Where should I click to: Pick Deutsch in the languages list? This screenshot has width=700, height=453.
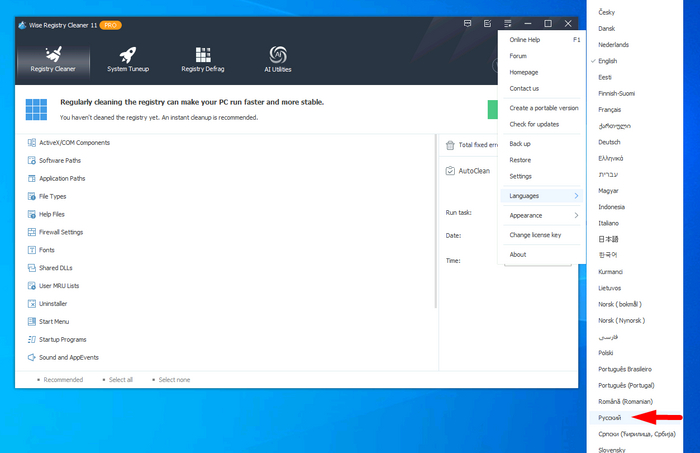click(x=609, y=142)
